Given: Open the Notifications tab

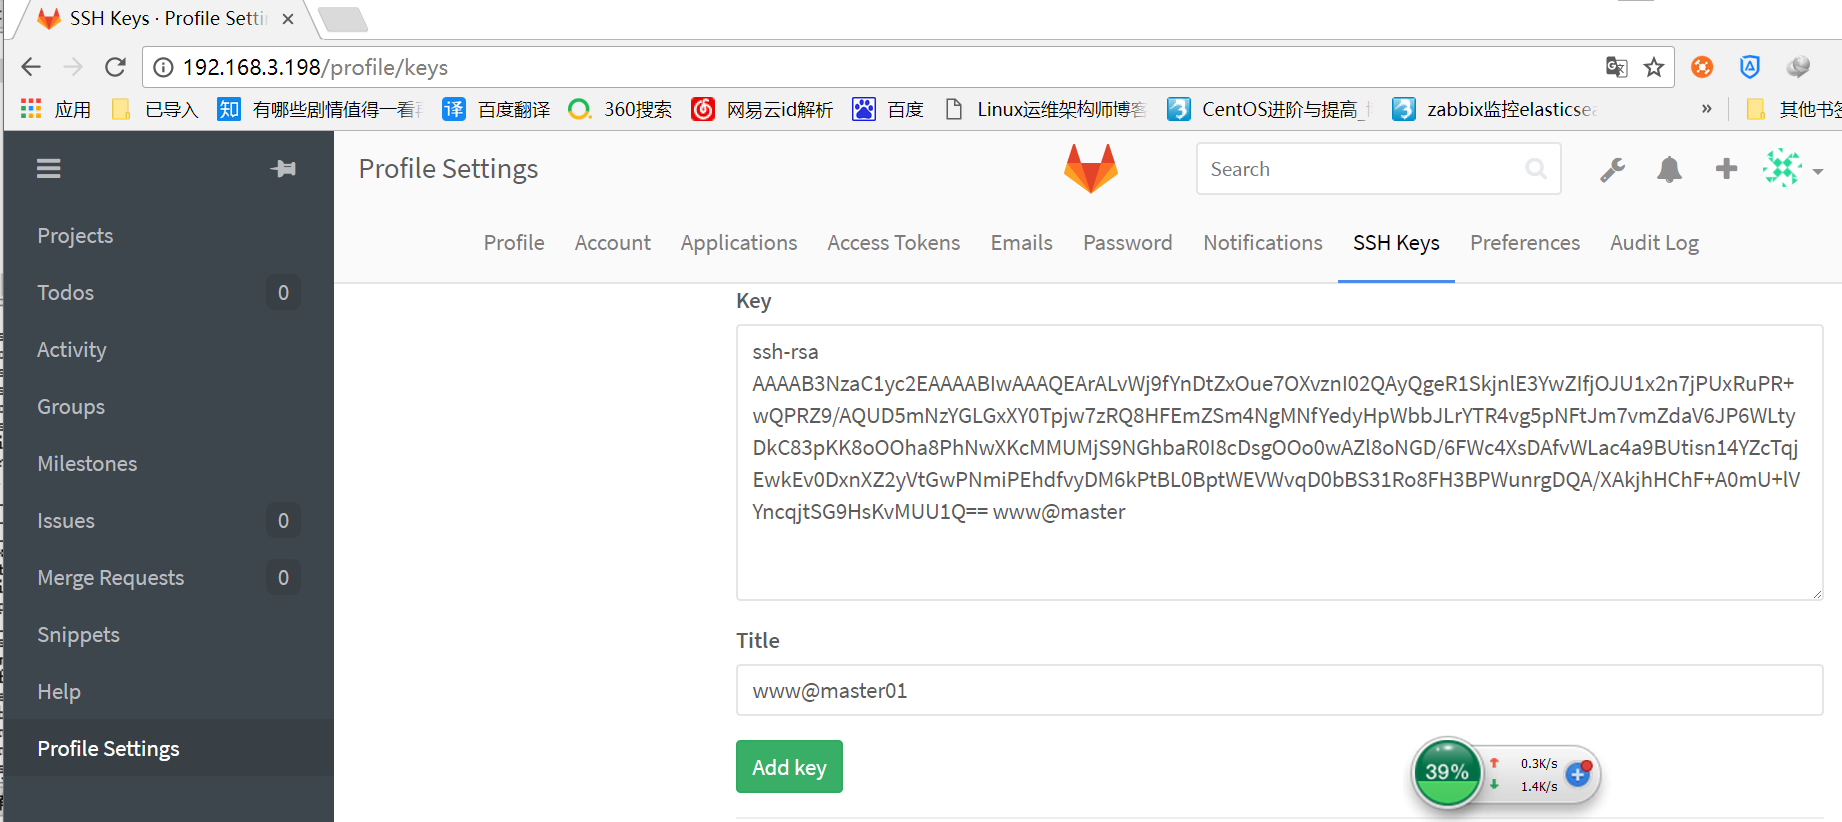Looking at the screenshot, I should [1263, 243].
